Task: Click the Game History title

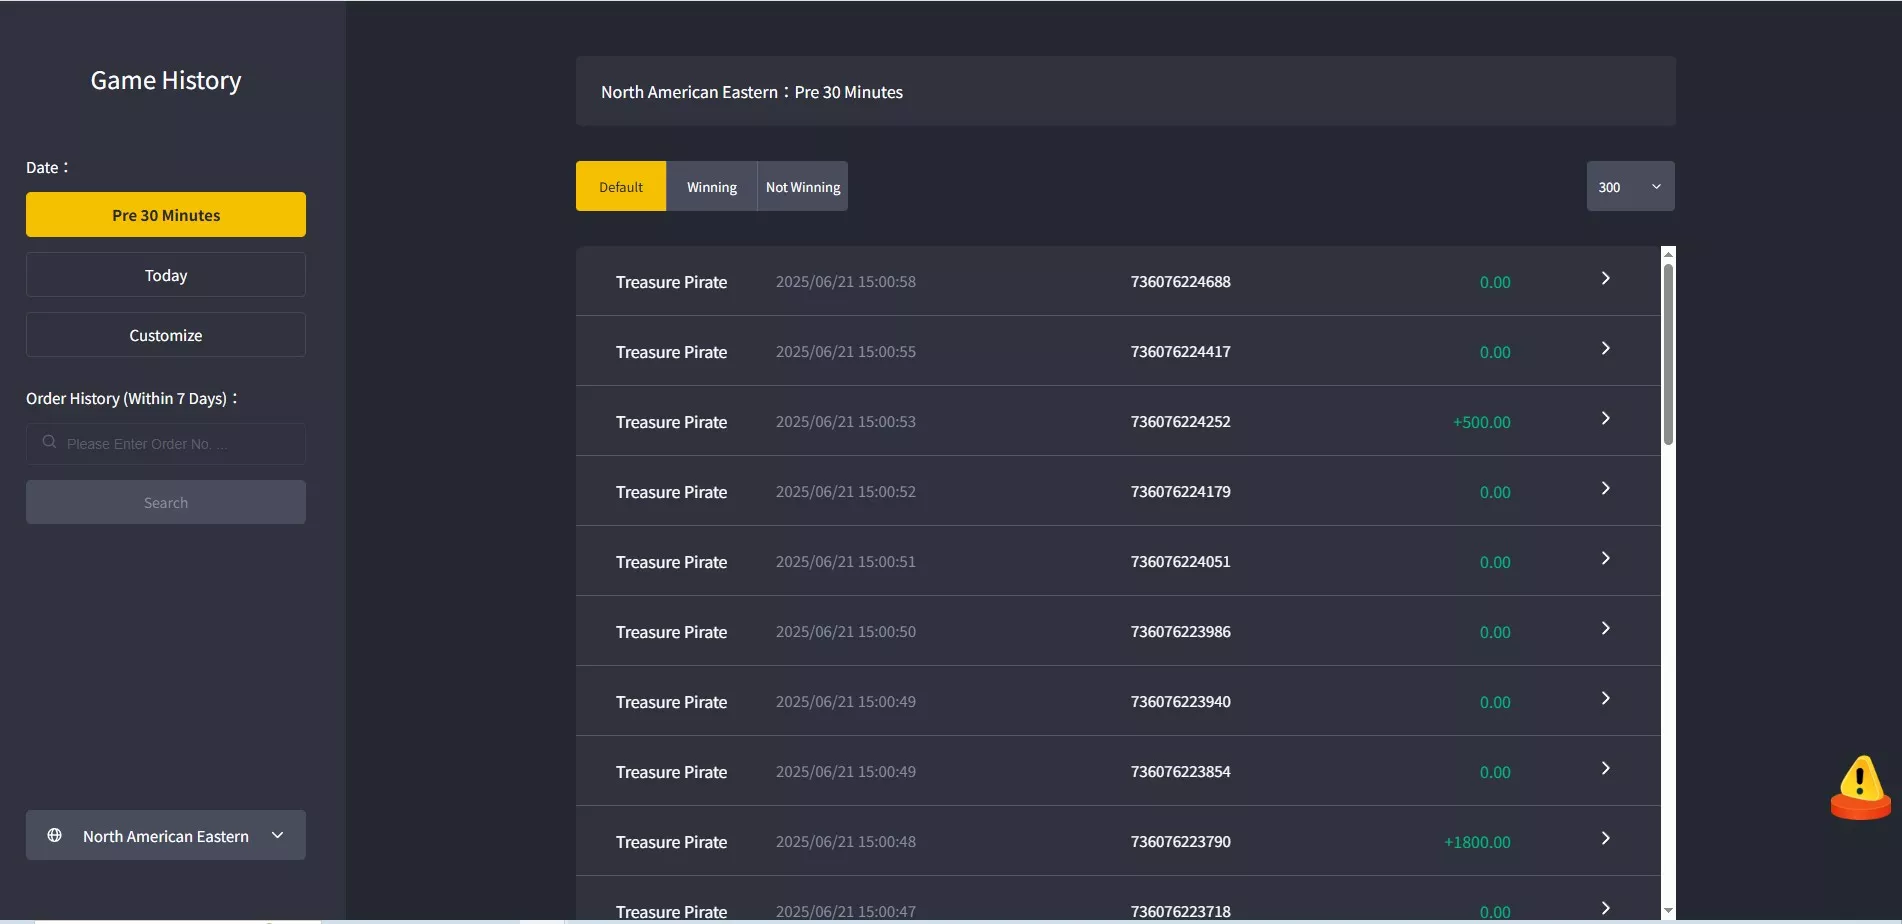Action: tap(166, 80)
